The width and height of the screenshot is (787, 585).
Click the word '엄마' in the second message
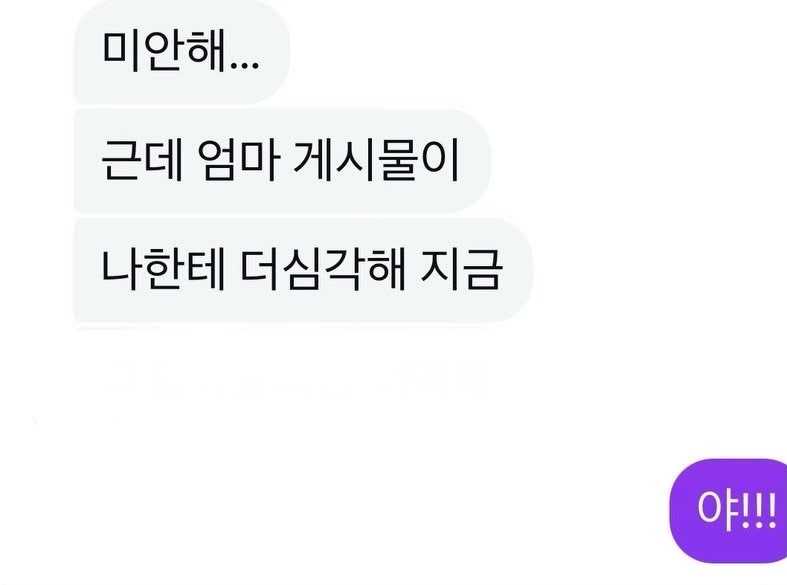[x=238, y=161]
